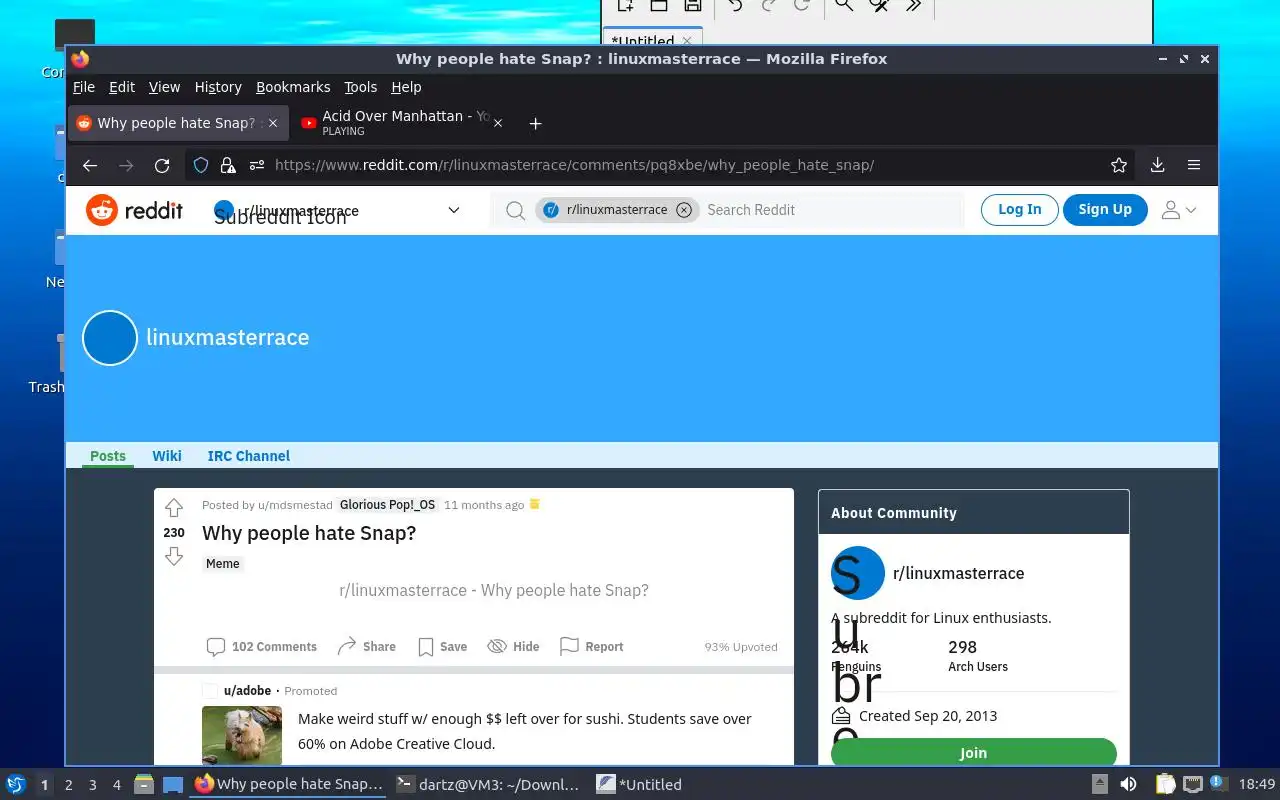
Task: Click Share under the post
Action: click(x=366, y=647)
